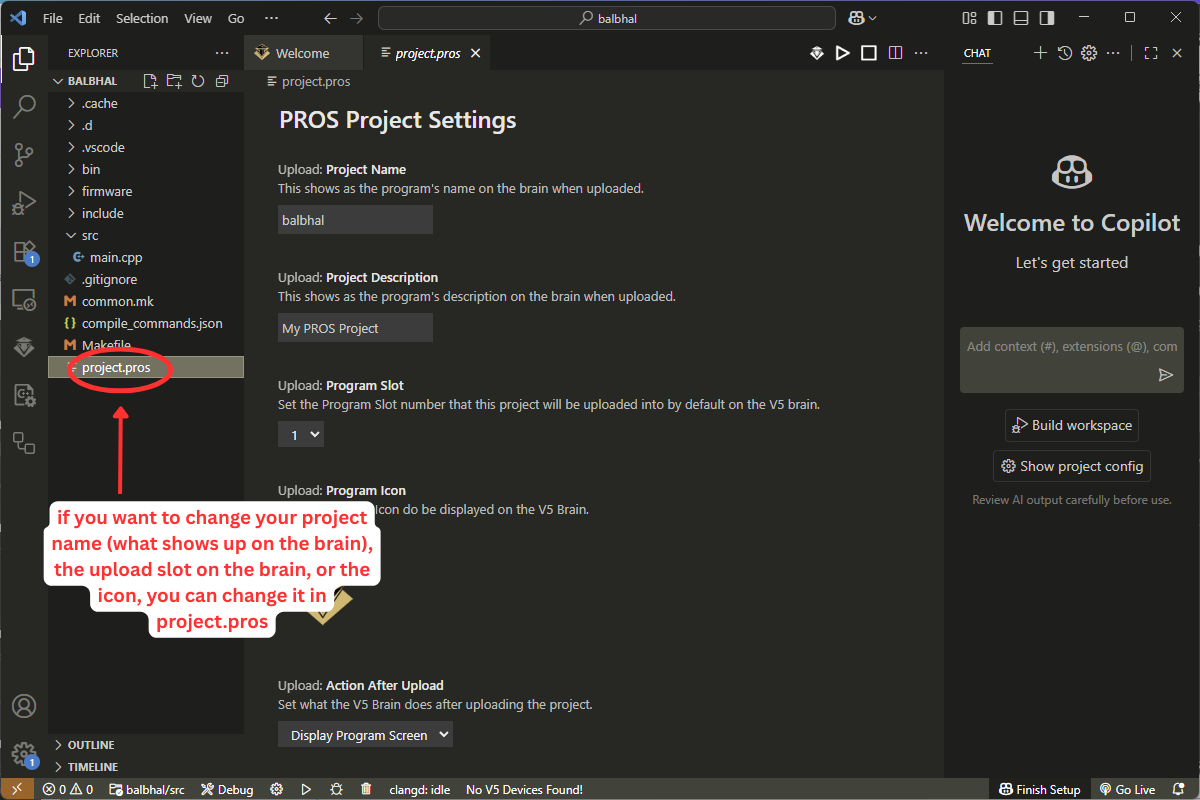Open main.cpp in the file tree
Screen dimensions: 1200x800
[x=116, y=257]
